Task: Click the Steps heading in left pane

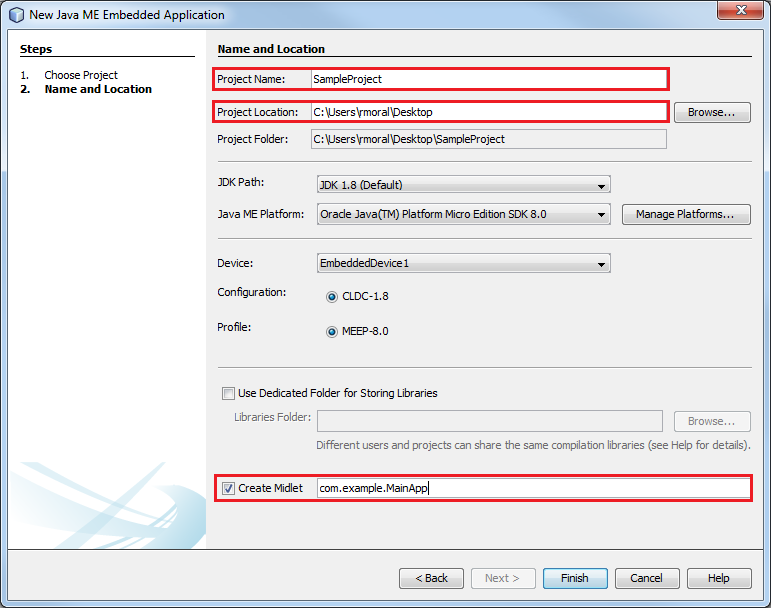Action: 36,49
